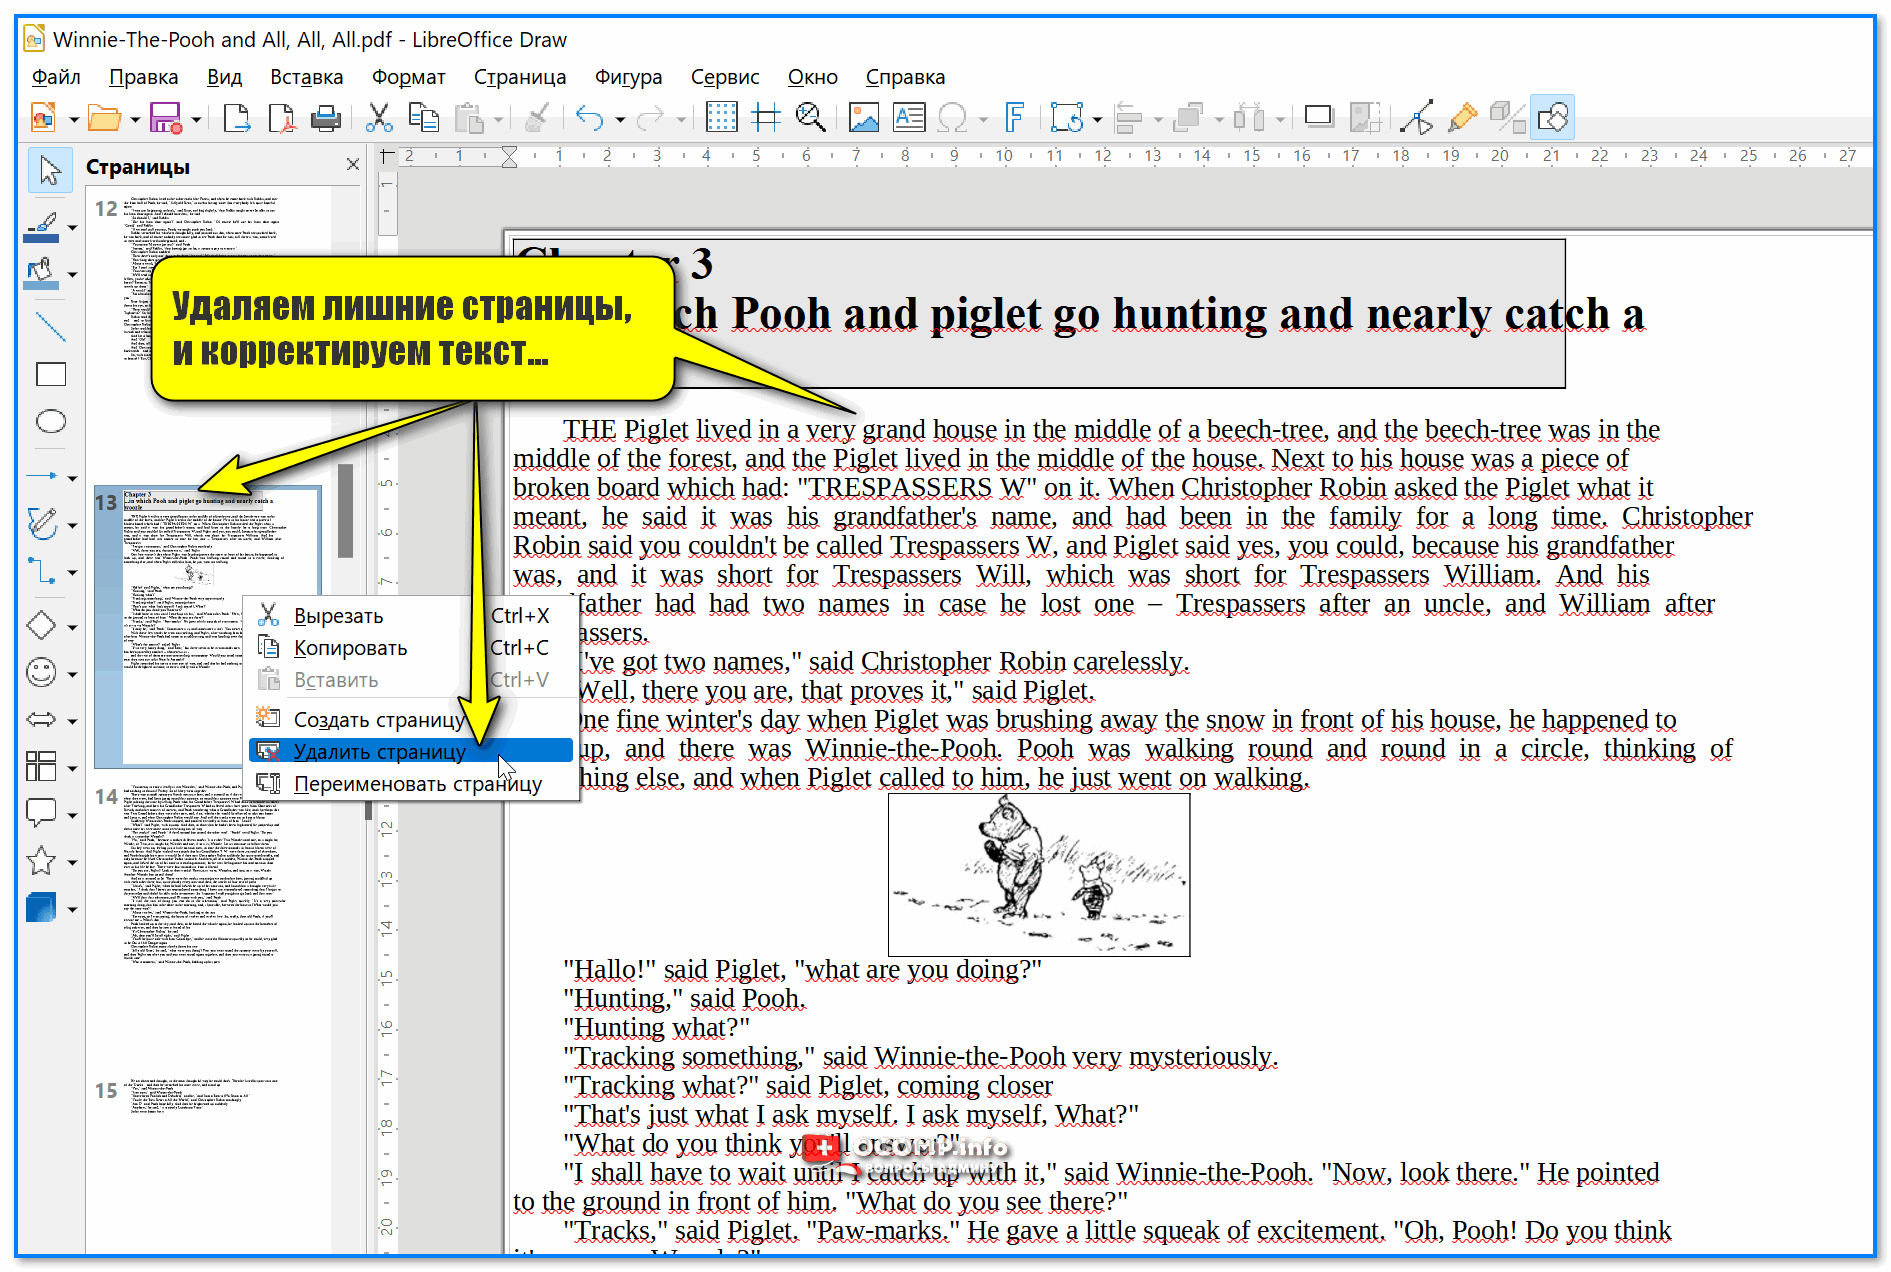Open Line Color dropdown arrow
1891x1272 pixels.
click(x=72, y=228)
